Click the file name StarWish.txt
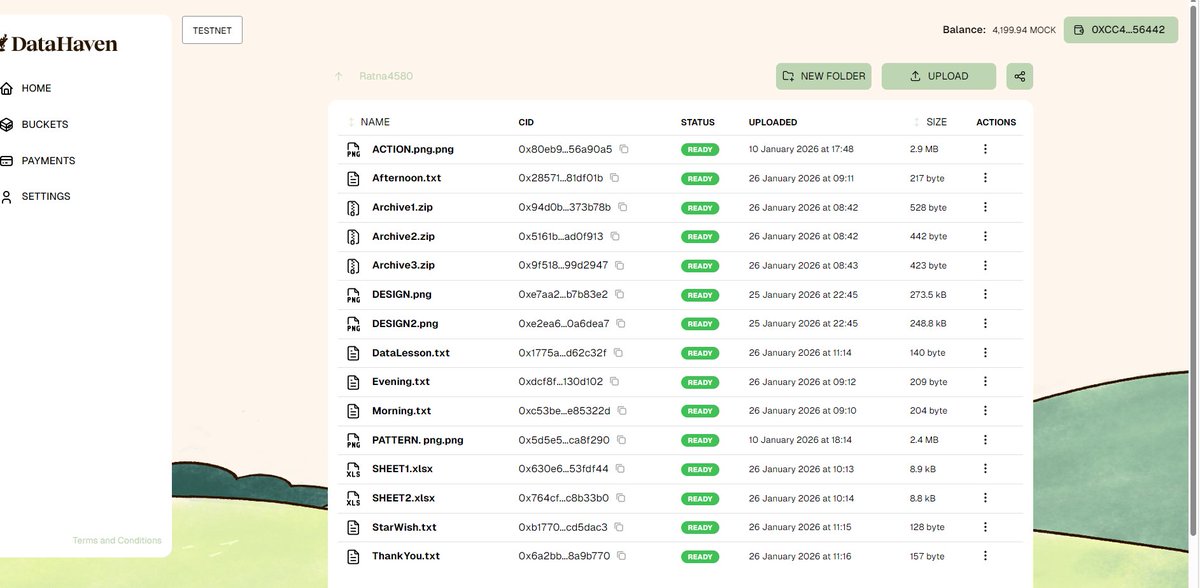Viewport: 1200px width, 588px height. 404,527
